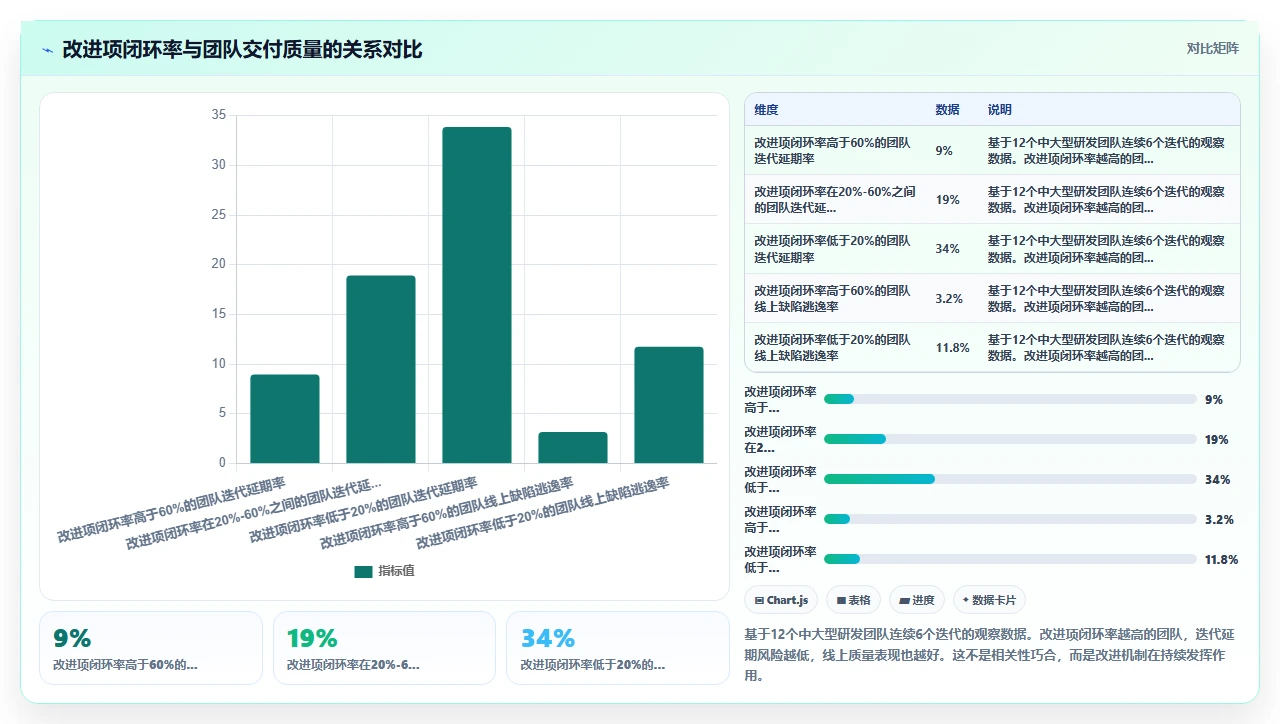Select the 表格 tag chip
1280x724 pixels.
coord(853,600)
